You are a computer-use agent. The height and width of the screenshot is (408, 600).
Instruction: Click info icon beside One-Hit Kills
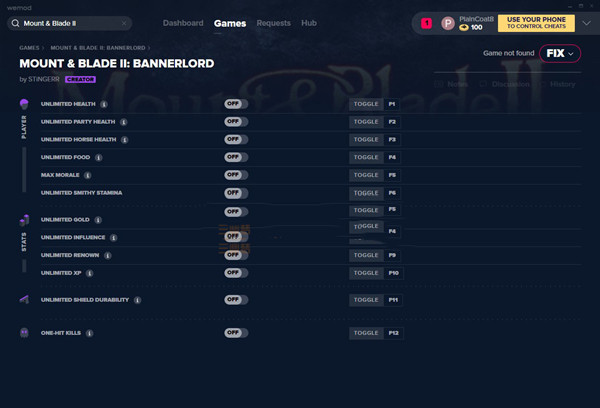(x=90, y=333)
